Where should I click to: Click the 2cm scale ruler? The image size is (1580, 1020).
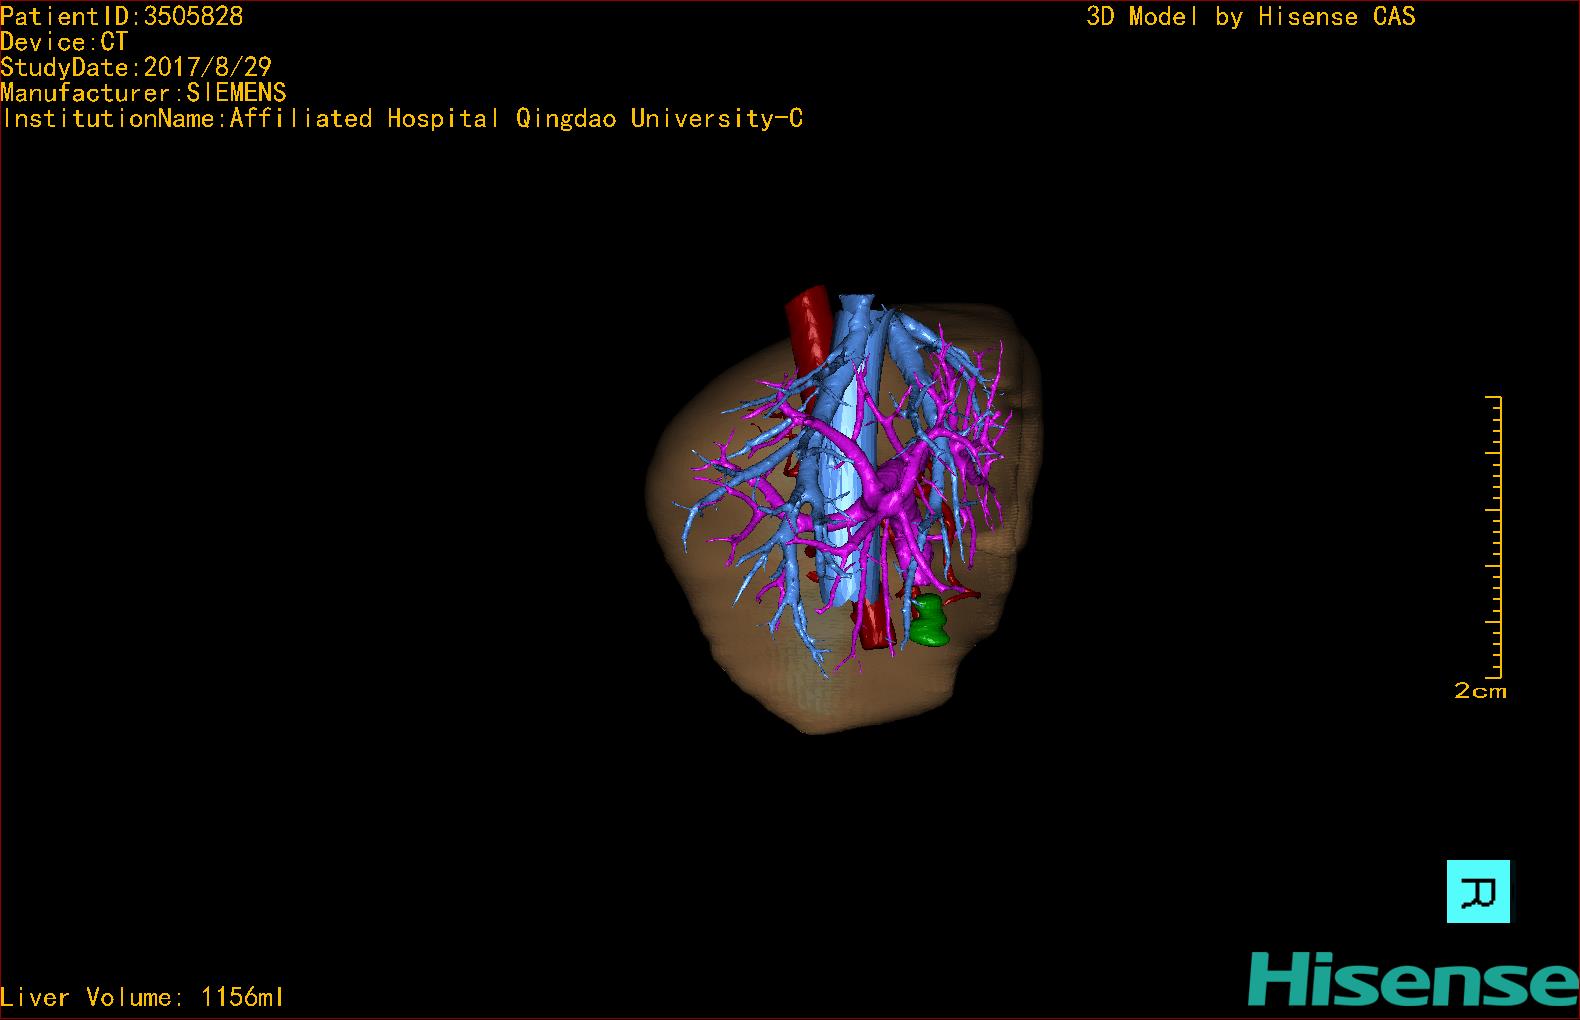[1494, 537]
